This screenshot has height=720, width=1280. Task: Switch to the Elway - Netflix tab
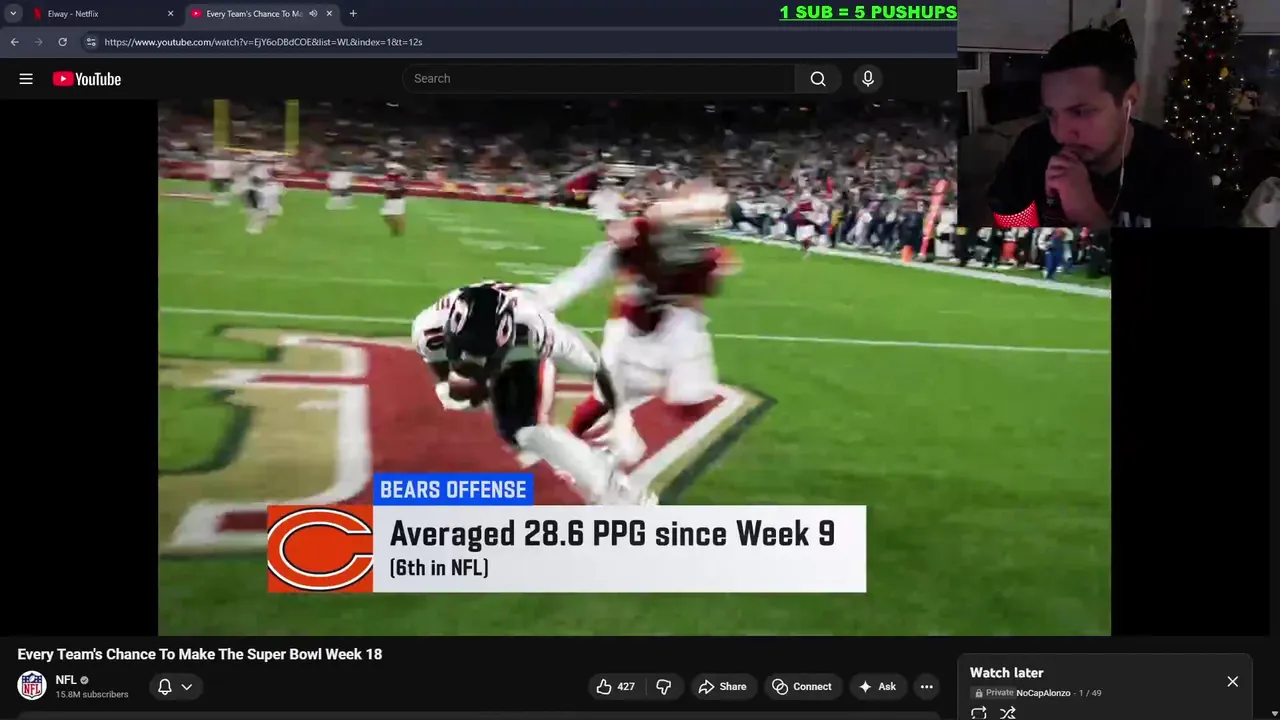pyautogui.click(x=100, y=14)
